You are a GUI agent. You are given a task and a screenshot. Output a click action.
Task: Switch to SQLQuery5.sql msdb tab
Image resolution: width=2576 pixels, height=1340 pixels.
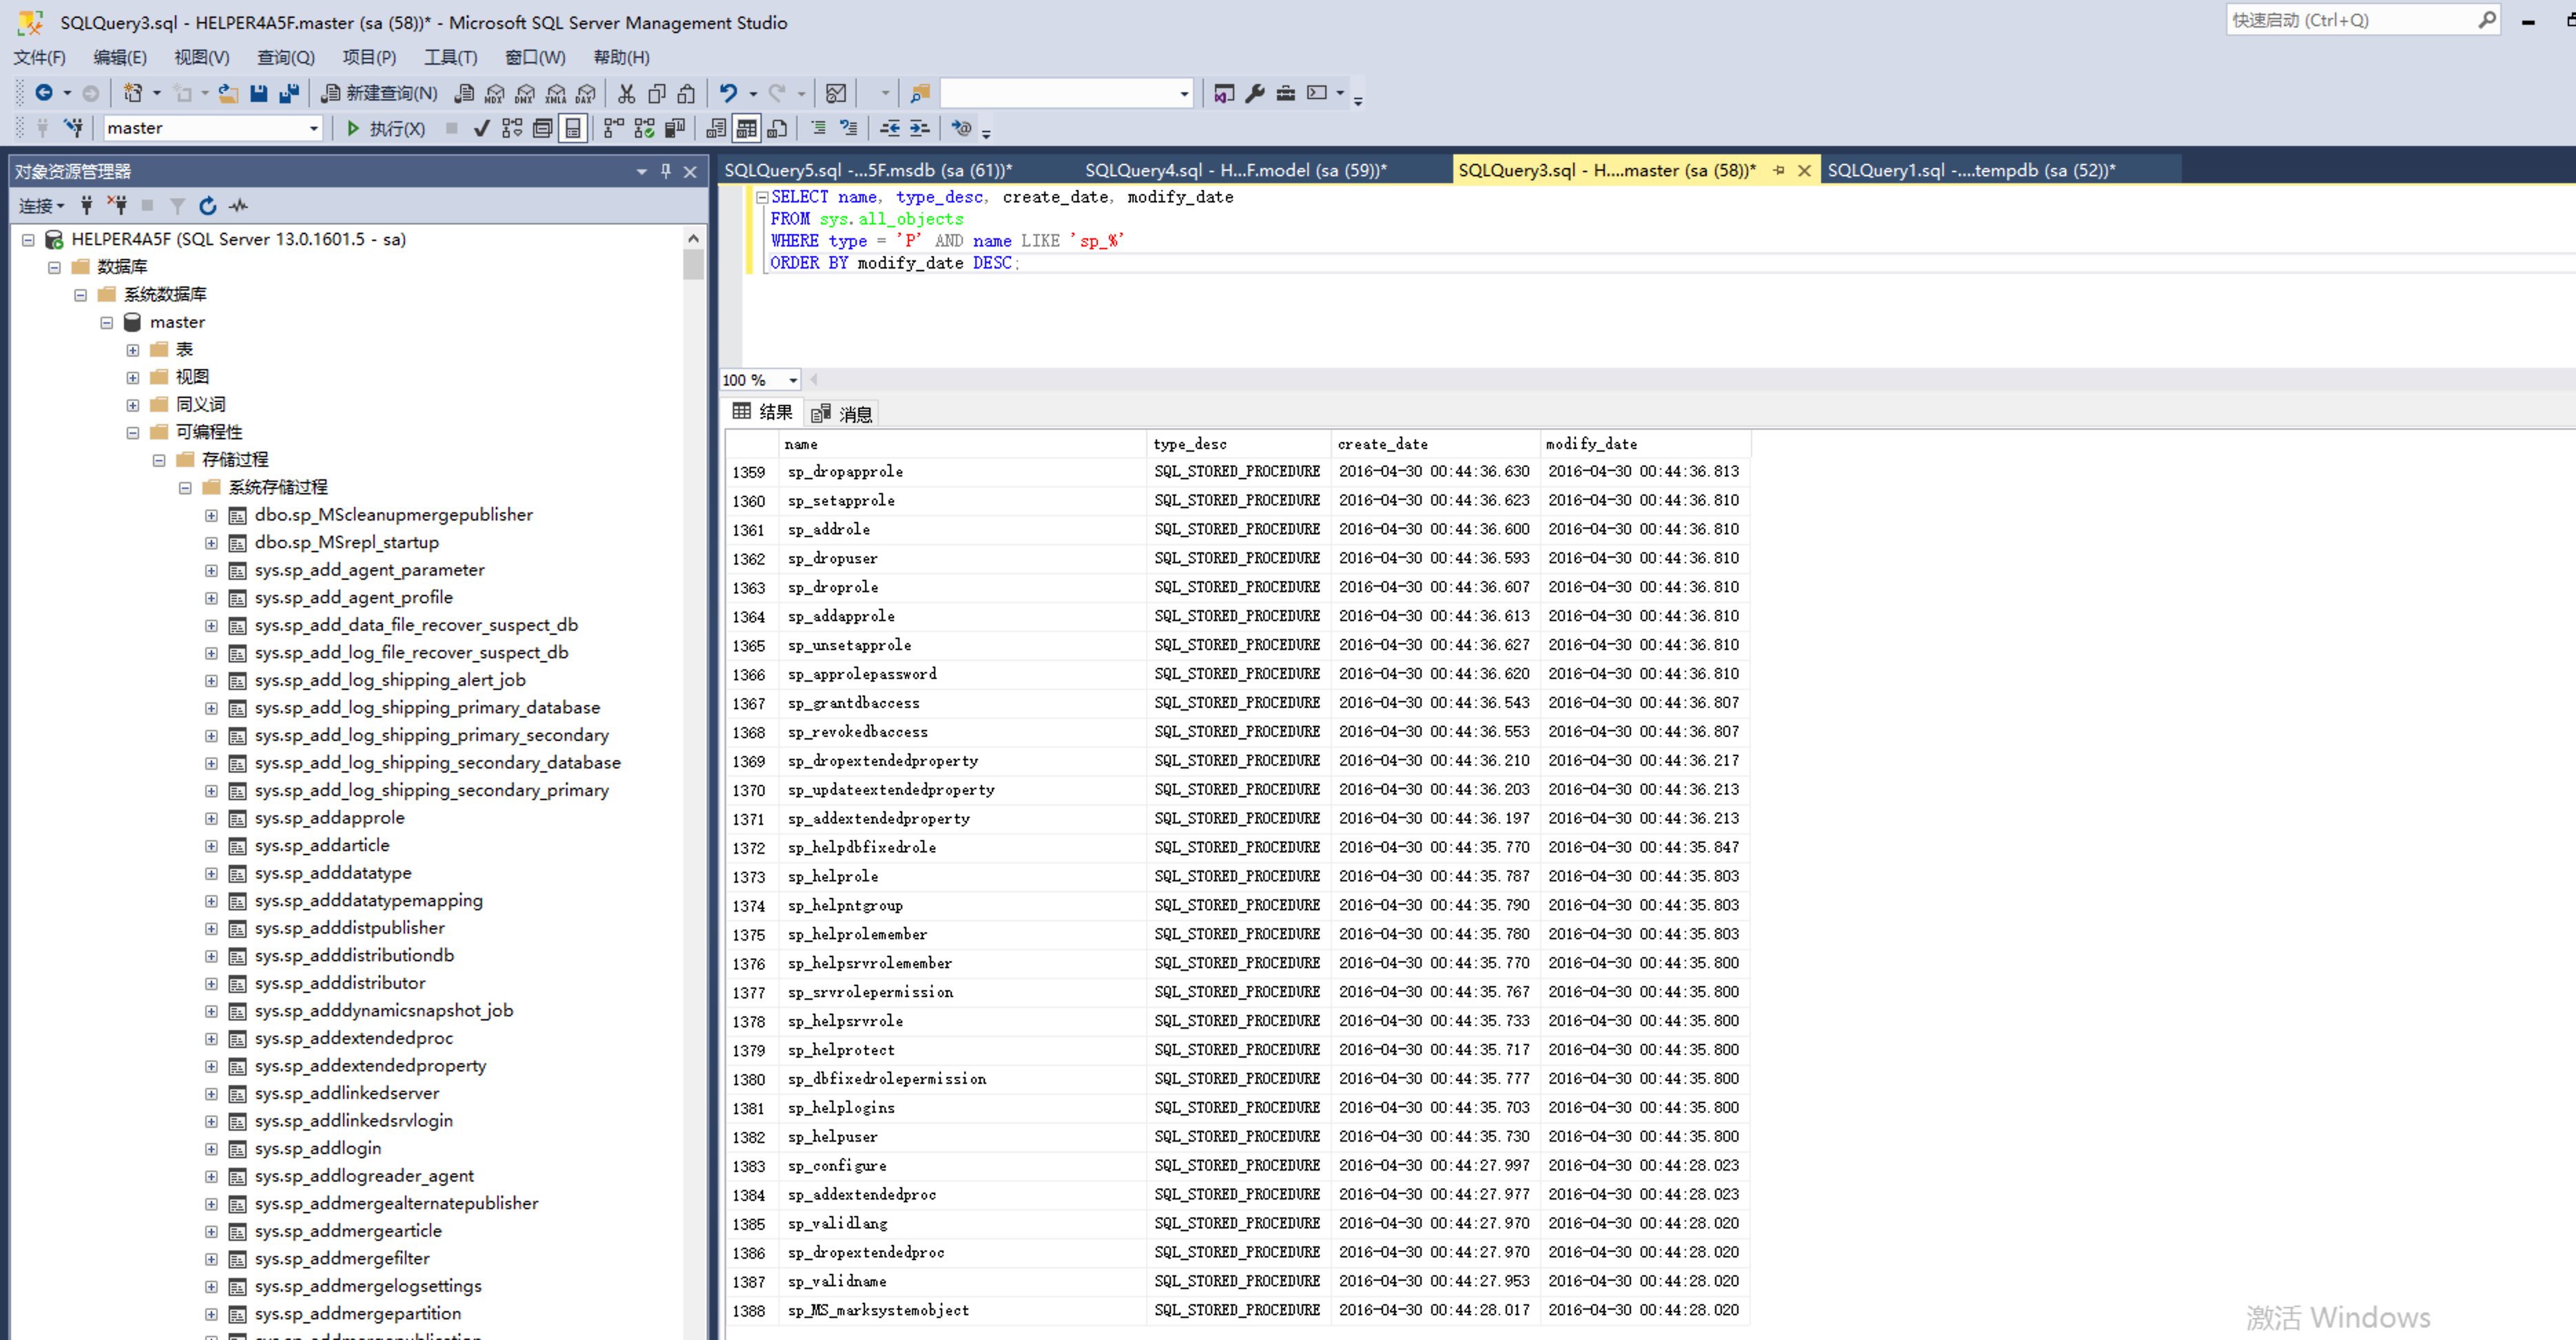tap(868, 170)
